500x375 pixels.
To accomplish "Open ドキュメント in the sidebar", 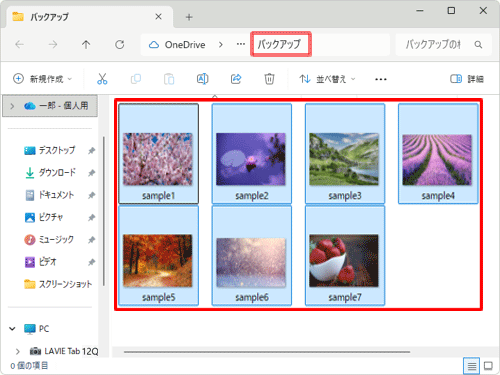I will 50,195.
